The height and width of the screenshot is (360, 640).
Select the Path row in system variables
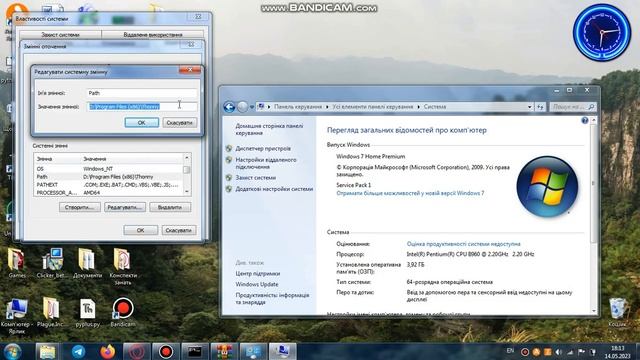pyautogui.click(x=108, y=177)
